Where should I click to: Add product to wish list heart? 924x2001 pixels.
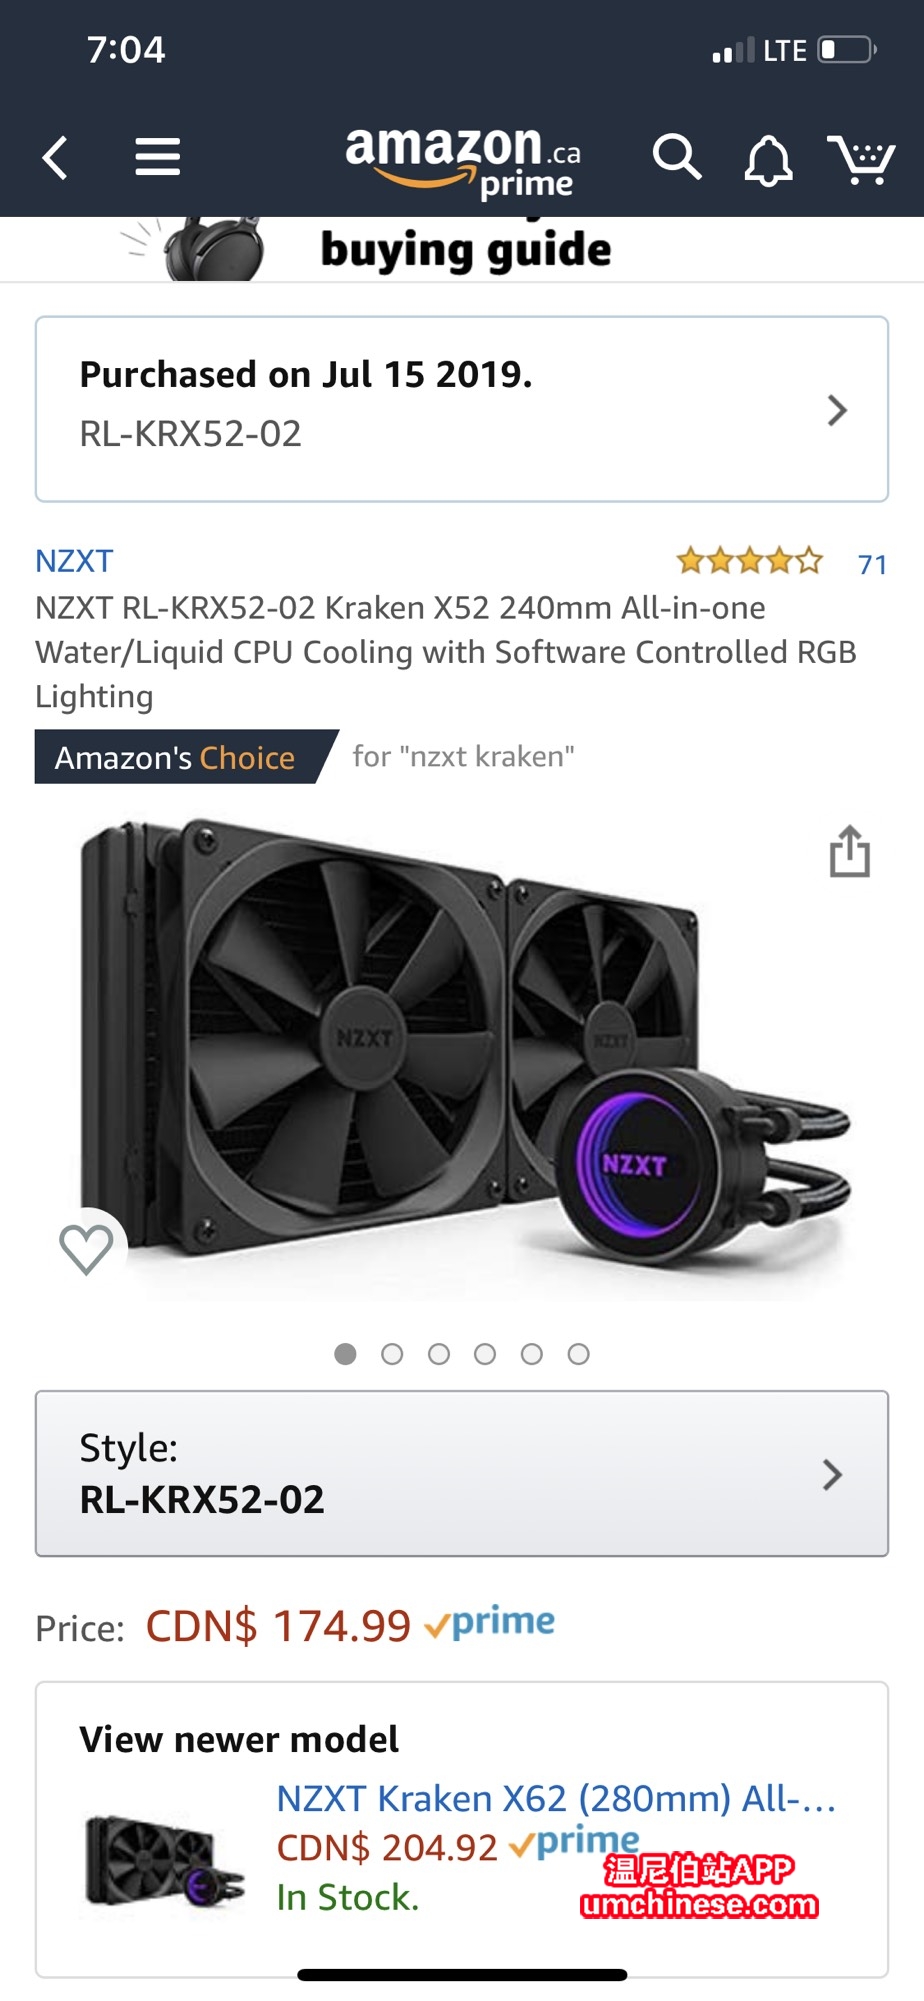pos(86,1249)
